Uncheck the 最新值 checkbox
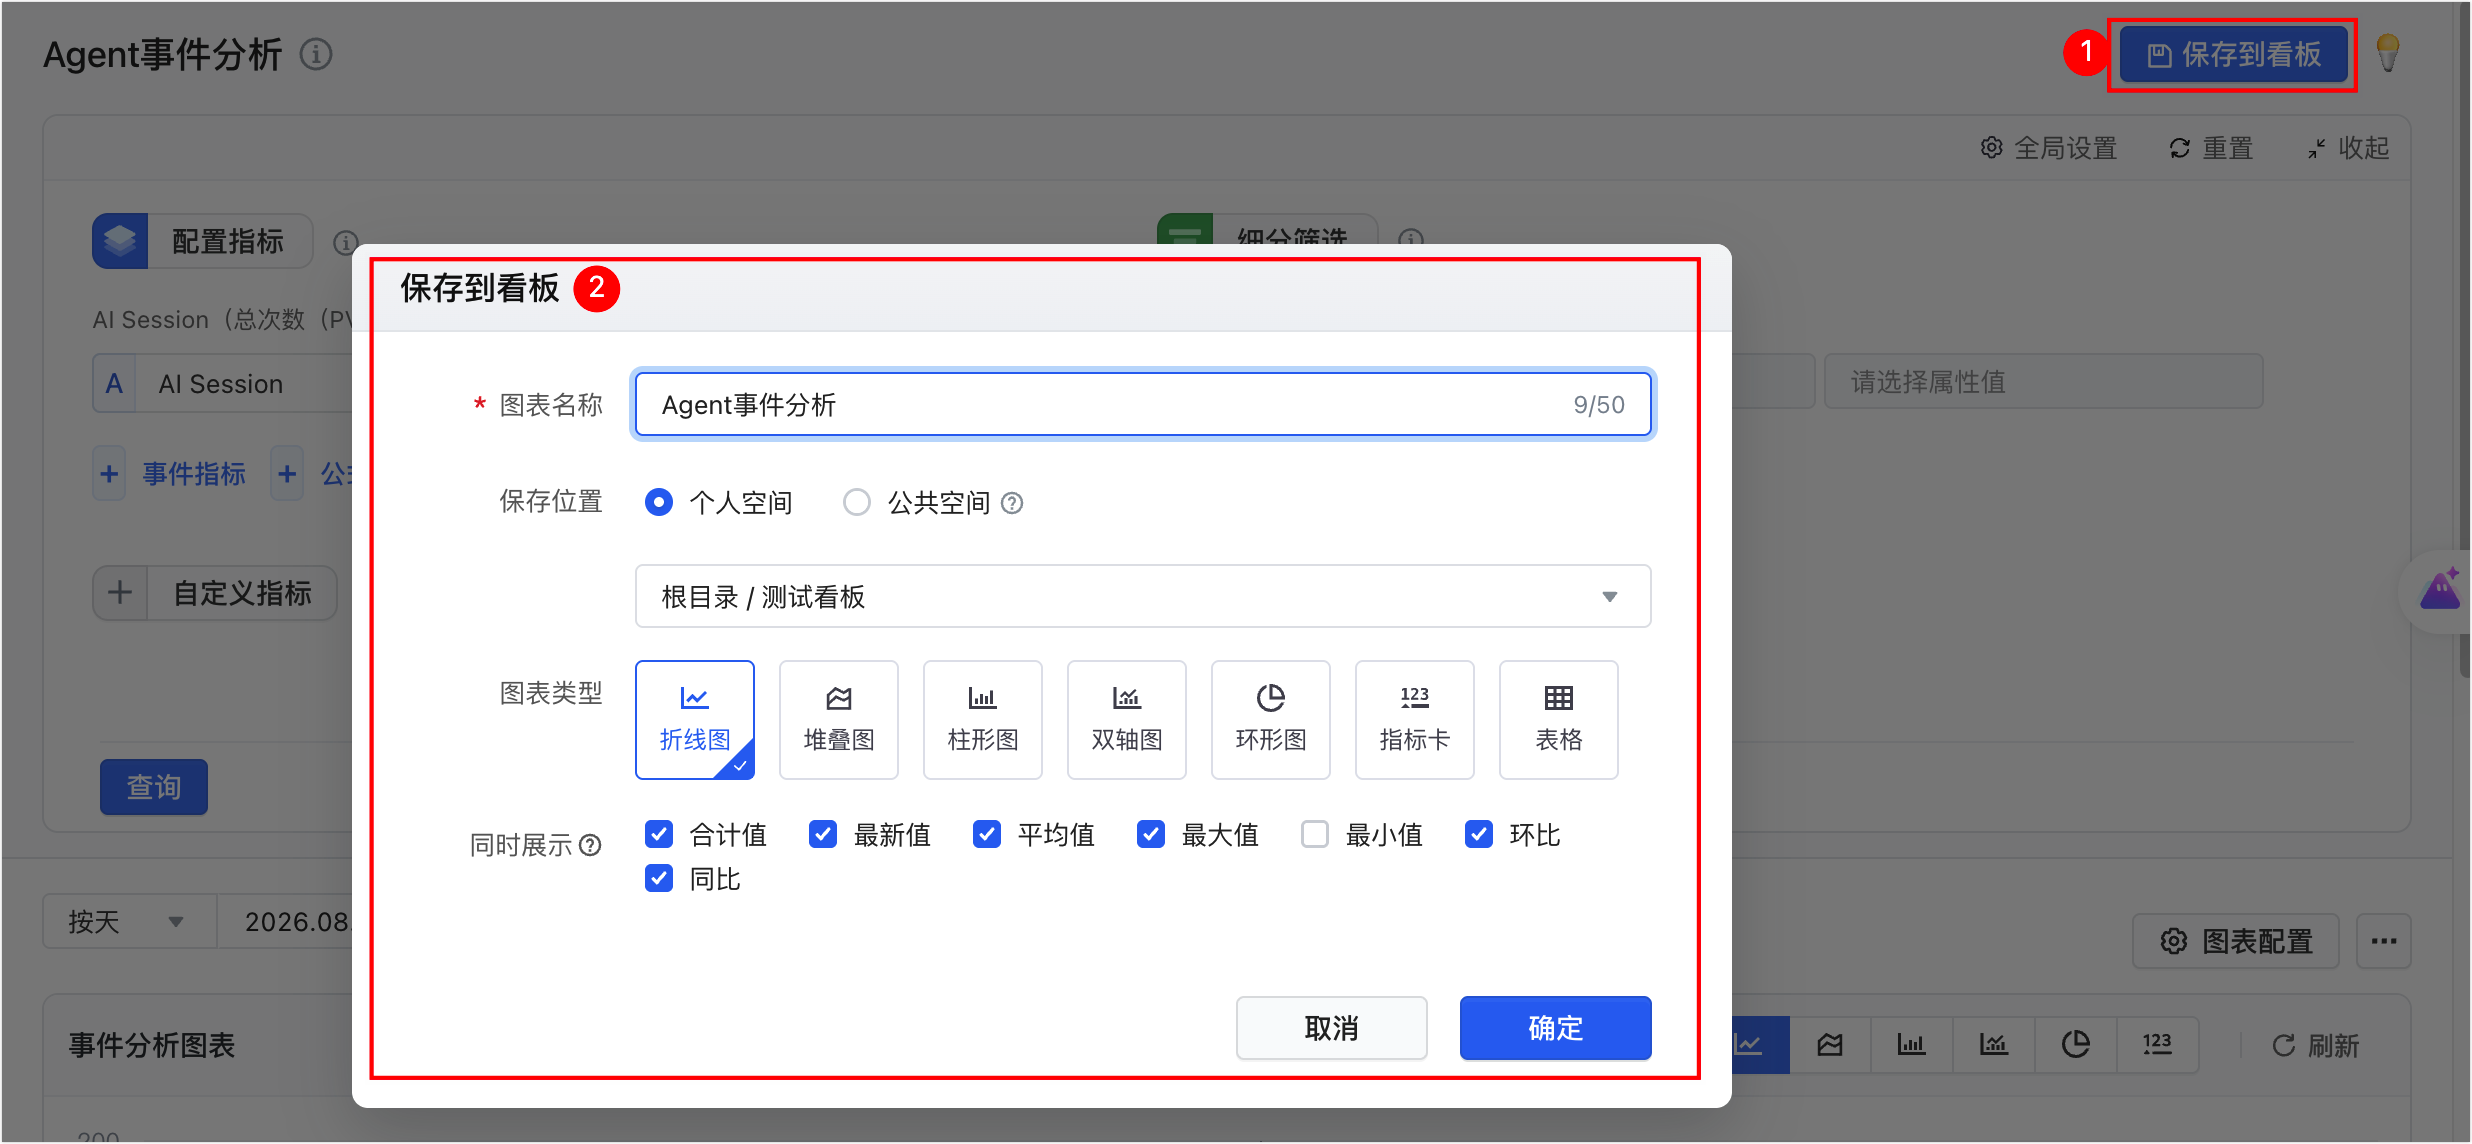Screen dimensions: 2472x1144 (823, 834)
